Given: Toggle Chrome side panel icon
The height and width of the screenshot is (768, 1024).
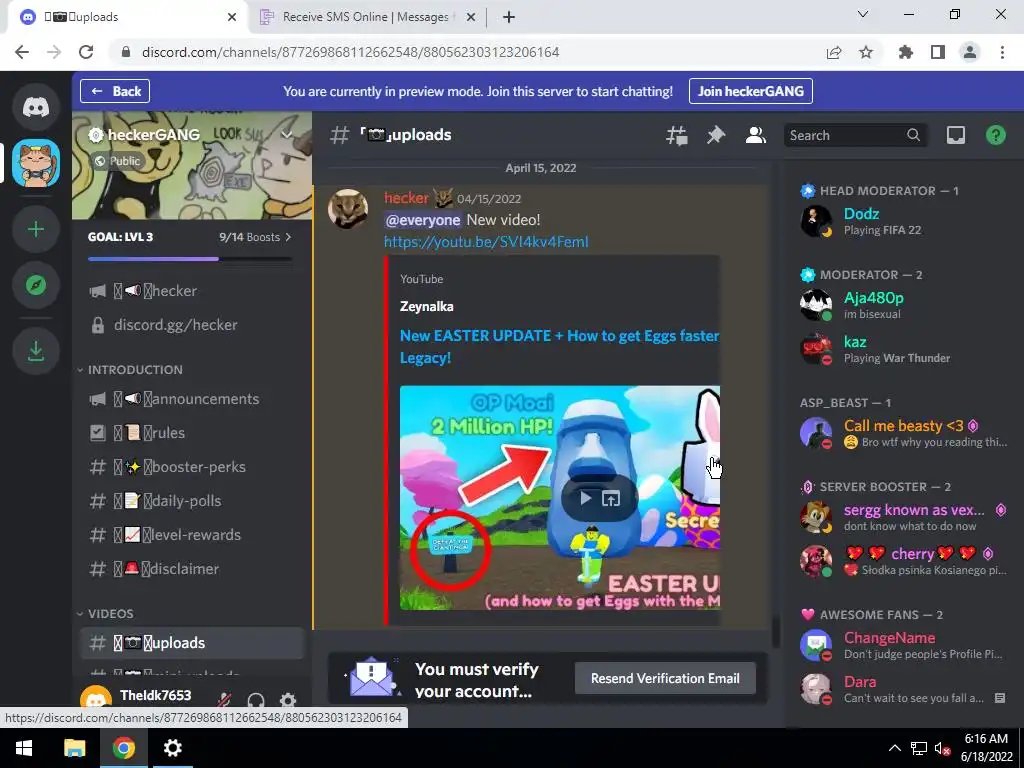Looking at the screenshot, I should click(x=938, y=52).
